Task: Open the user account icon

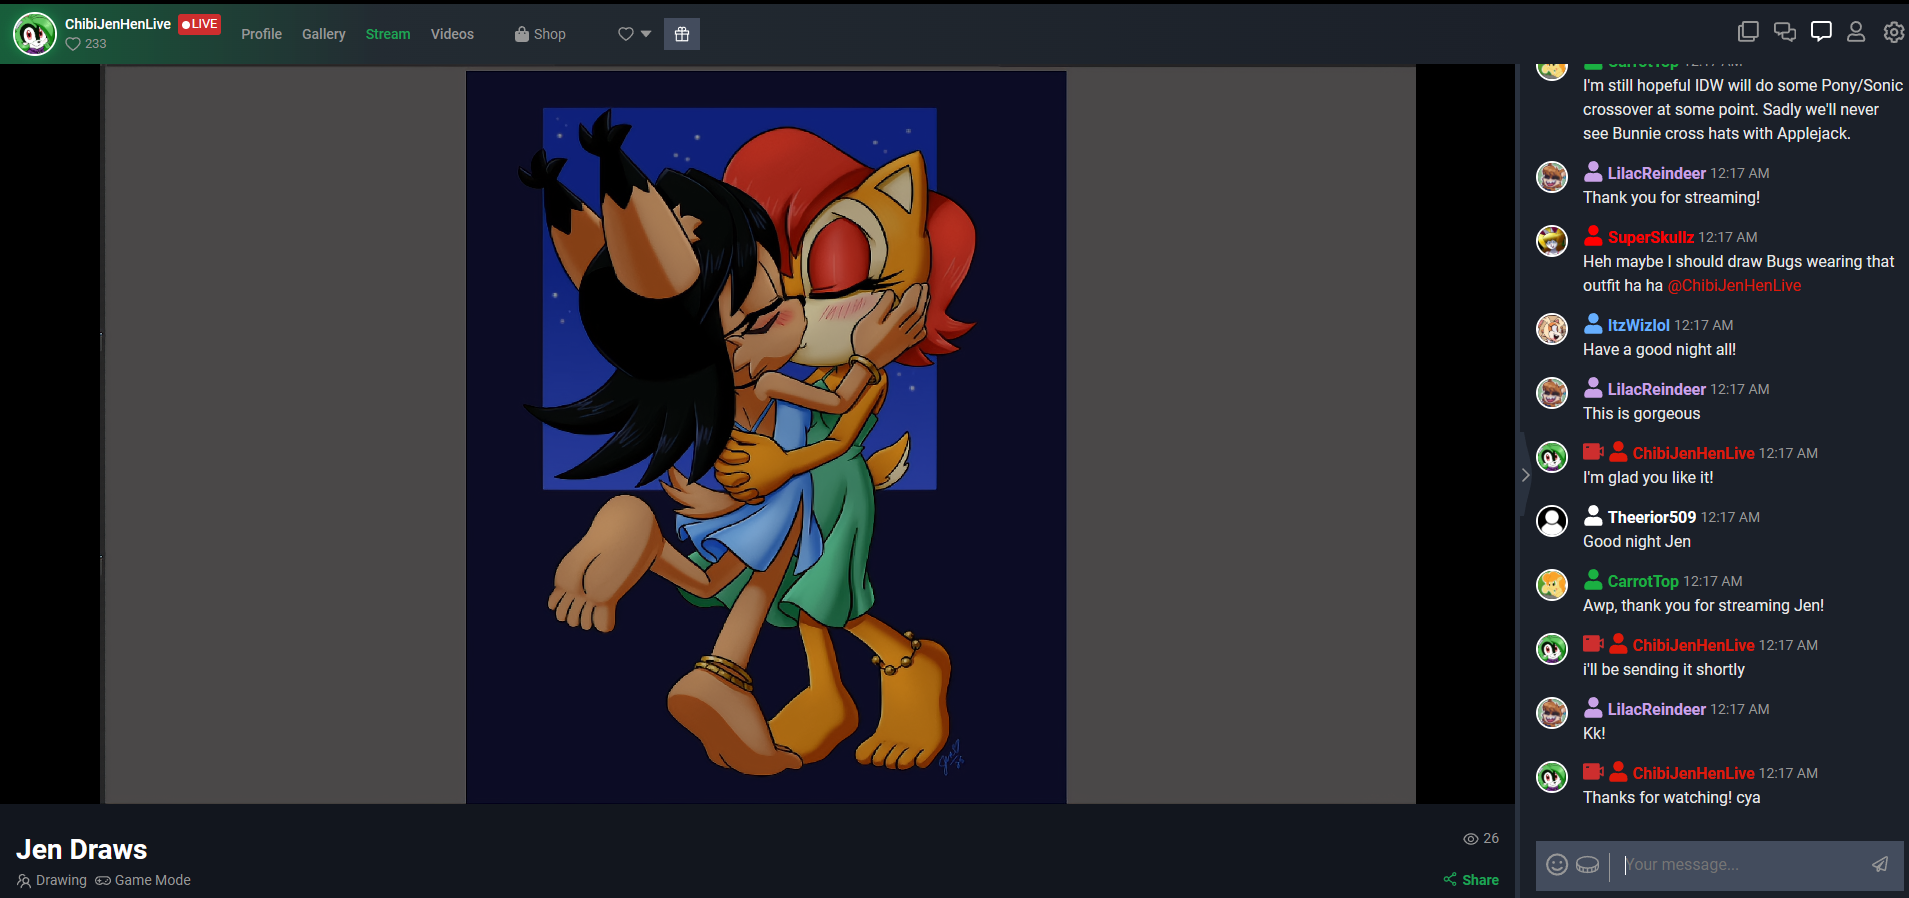Action: point(1856,32)
